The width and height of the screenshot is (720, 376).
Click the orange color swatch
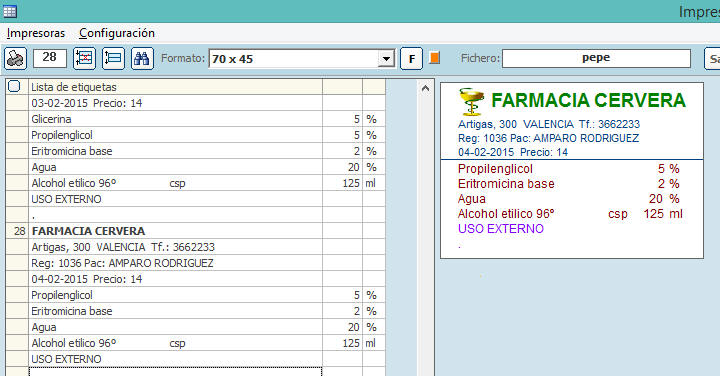434,58
